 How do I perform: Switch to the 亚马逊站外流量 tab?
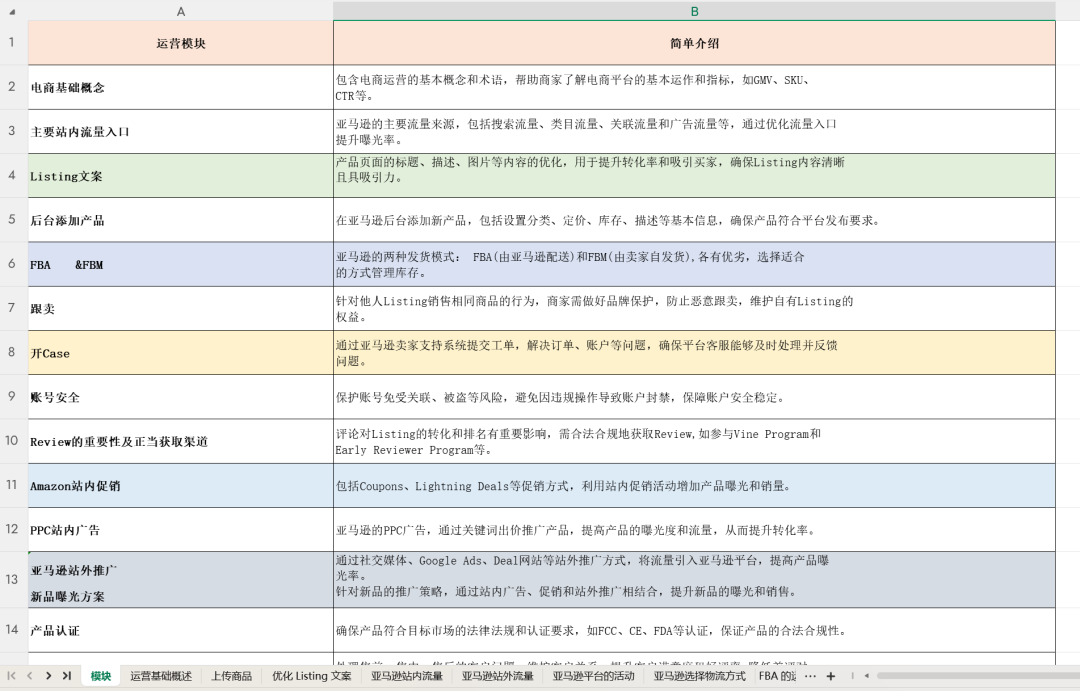[x=497, y=676]
